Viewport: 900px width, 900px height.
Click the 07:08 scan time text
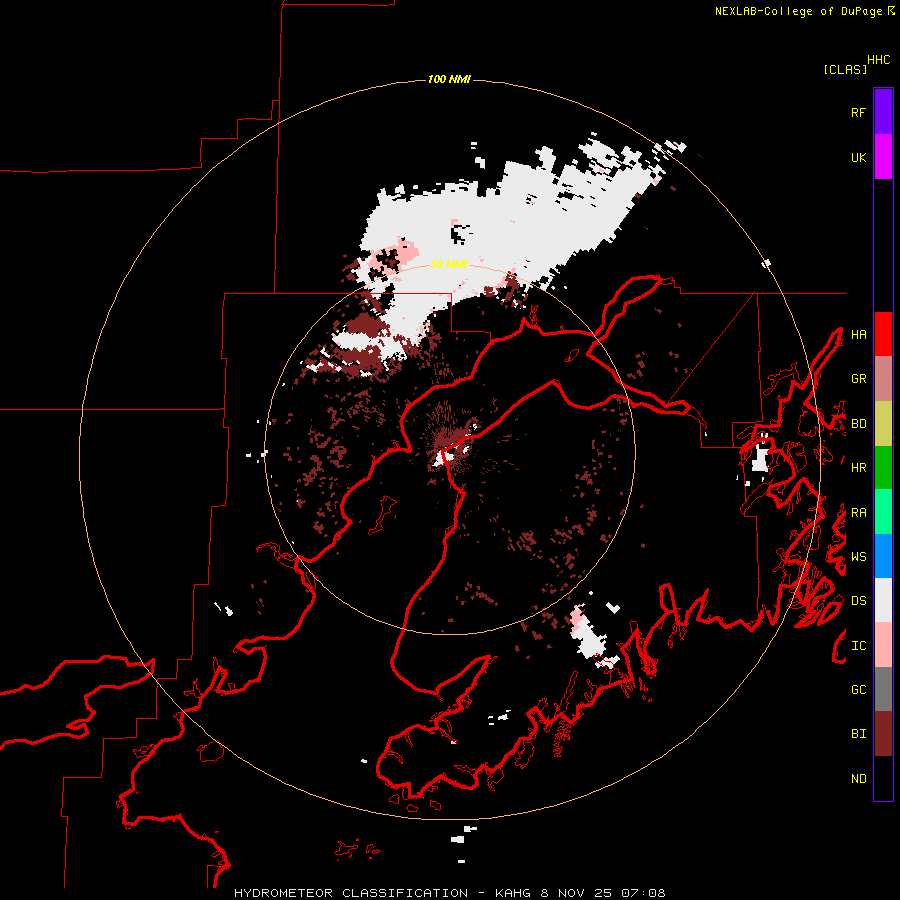[x=645, y=893]
